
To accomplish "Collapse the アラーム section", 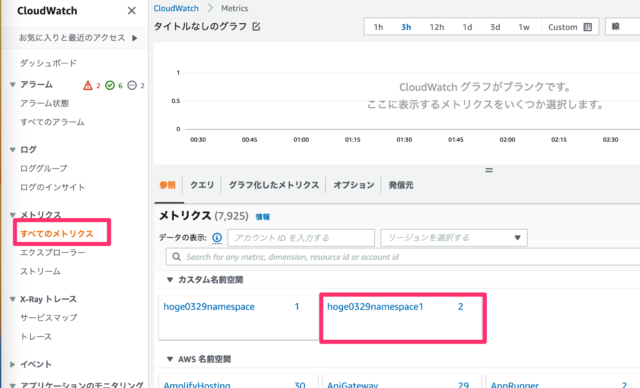I will 13,84.
